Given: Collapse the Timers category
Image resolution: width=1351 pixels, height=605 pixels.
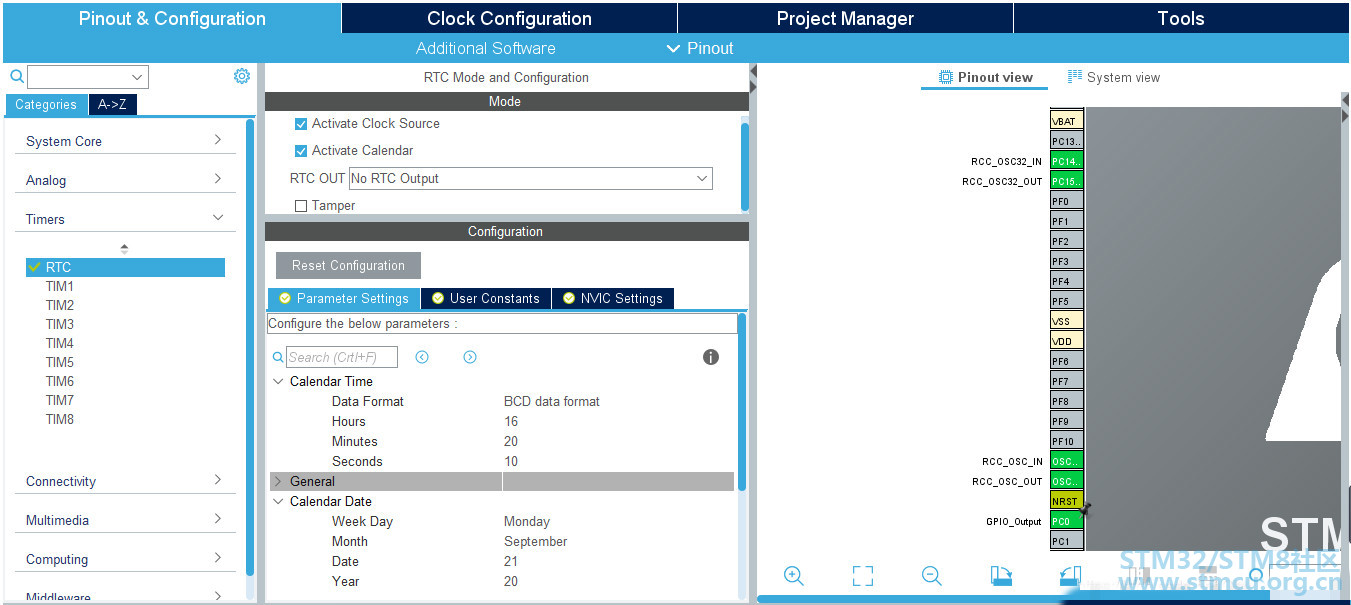Looking at the screenshot, I should point(125,219).
